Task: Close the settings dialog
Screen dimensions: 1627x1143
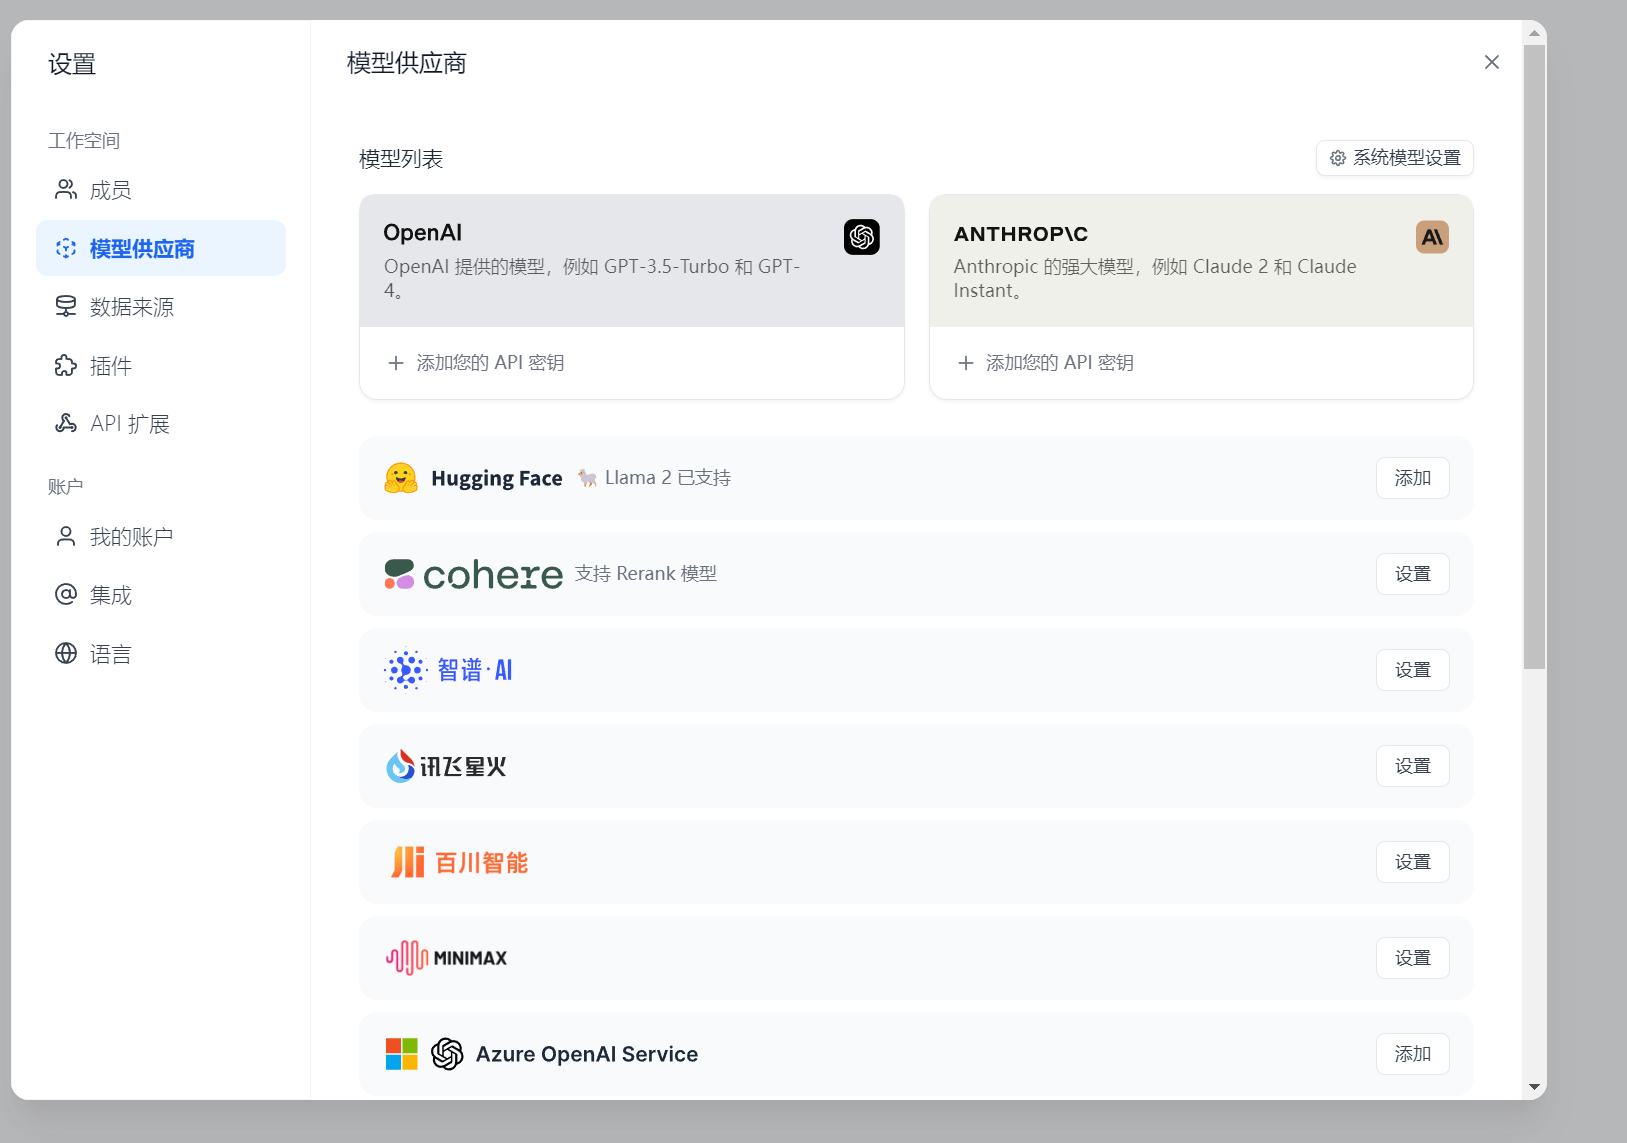Action: [x=1492, y=62]
